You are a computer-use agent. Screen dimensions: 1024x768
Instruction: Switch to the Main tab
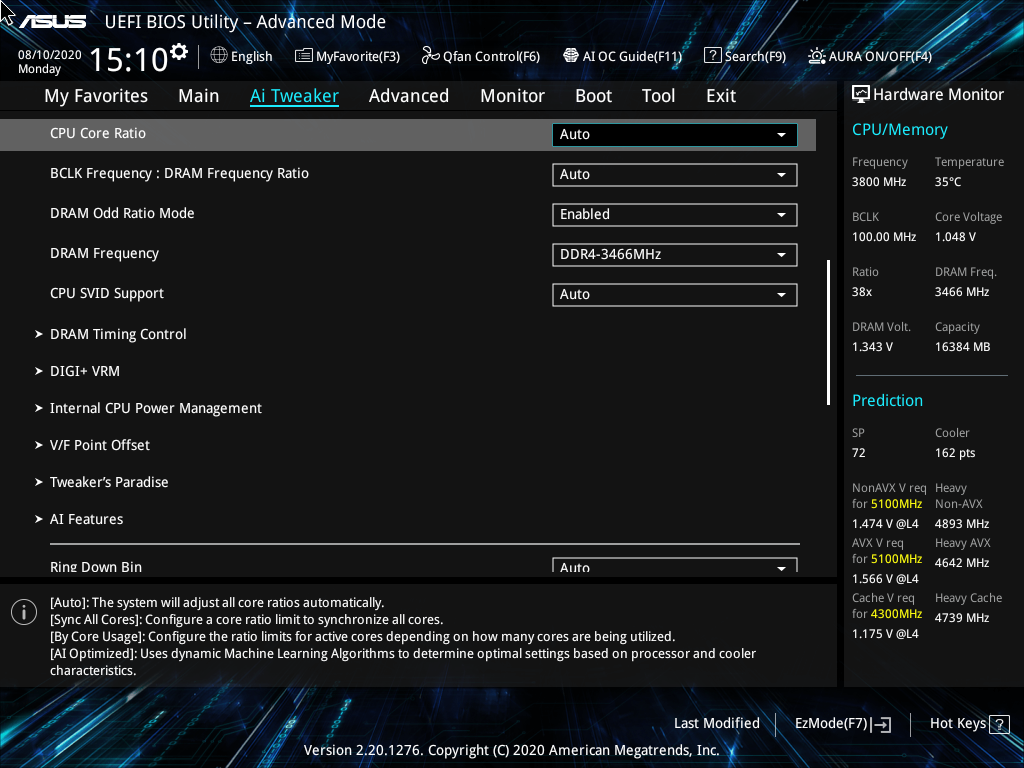[x=199, y=96]
